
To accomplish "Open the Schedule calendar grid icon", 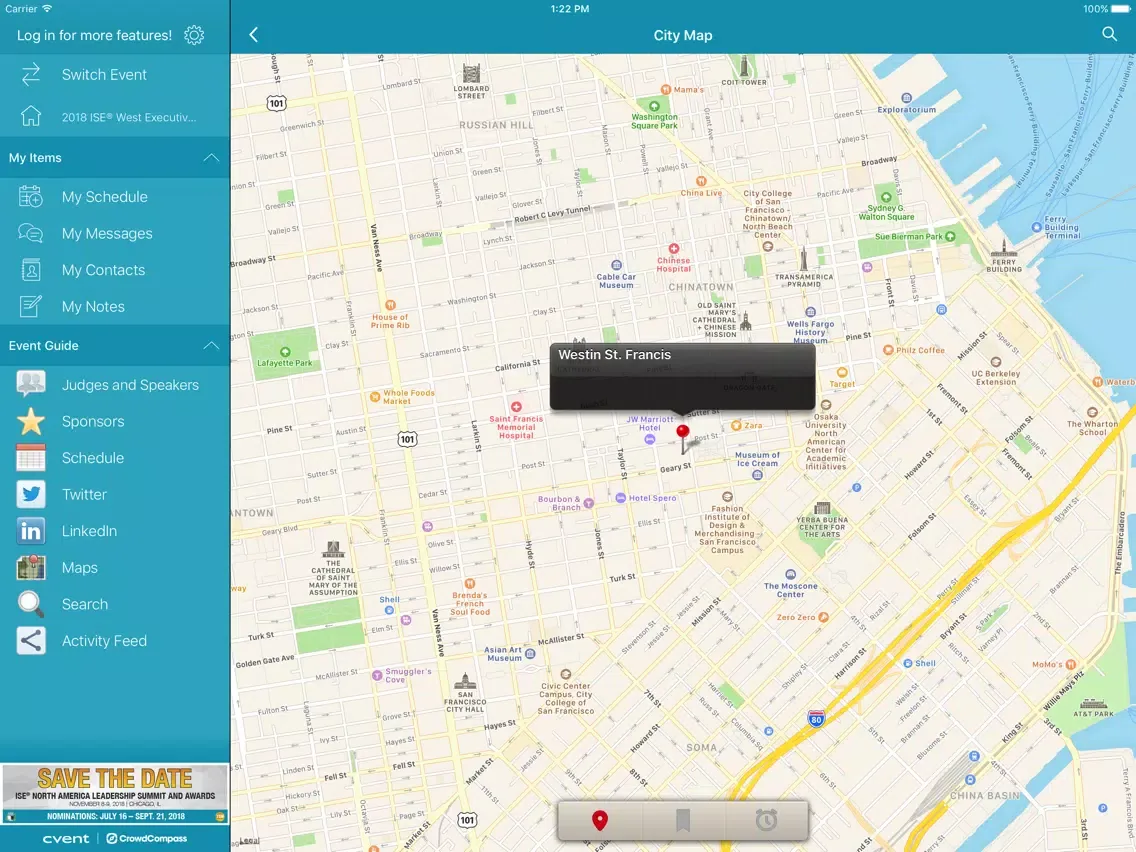I will pyautogui.click(x=31, y=458).
